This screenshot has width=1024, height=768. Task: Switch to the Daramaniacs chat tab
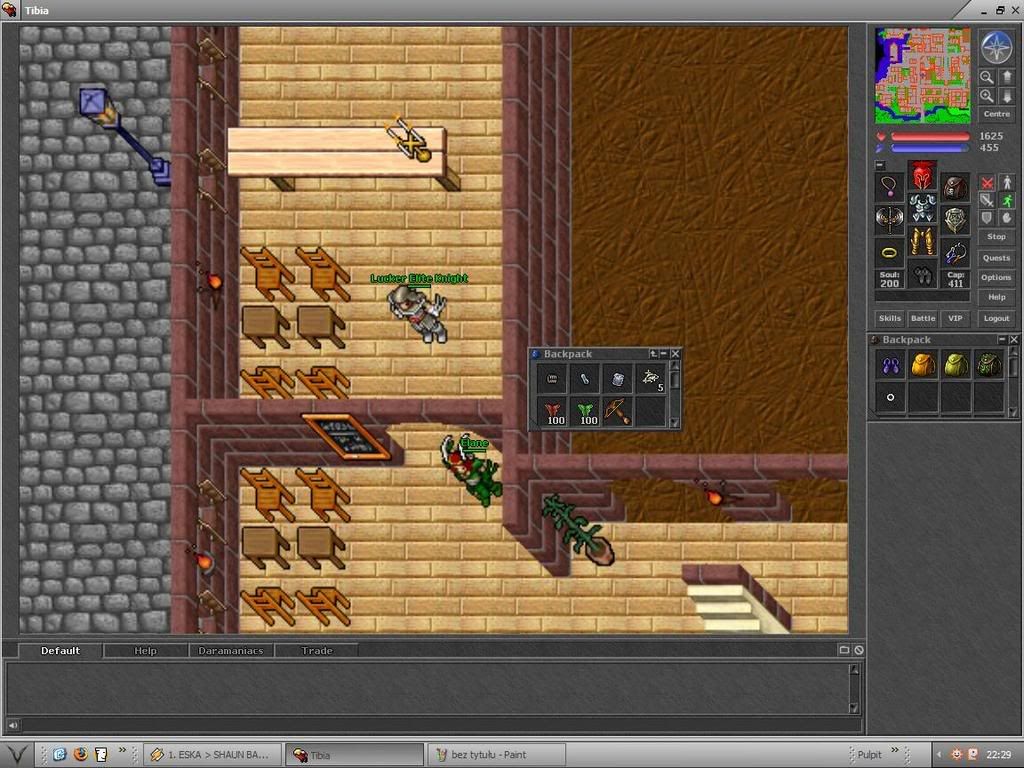click(x=231, y=650)
